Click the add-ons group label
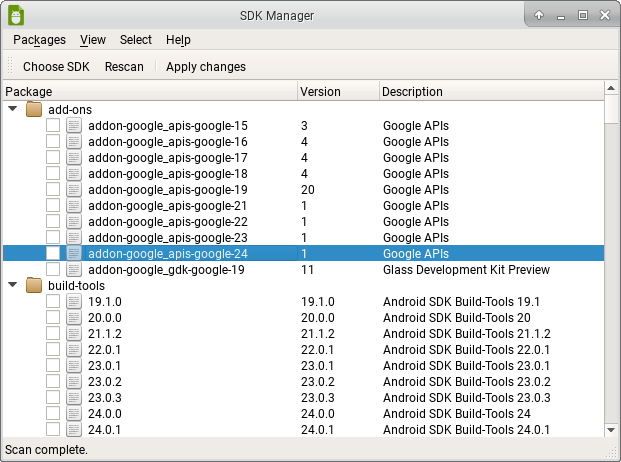 (x=70, y=110)
